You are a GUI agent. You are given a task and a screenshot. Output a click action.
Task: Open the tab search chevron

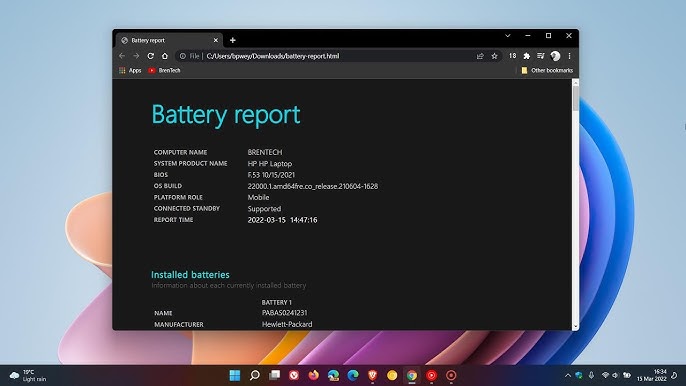coord(508,35)
